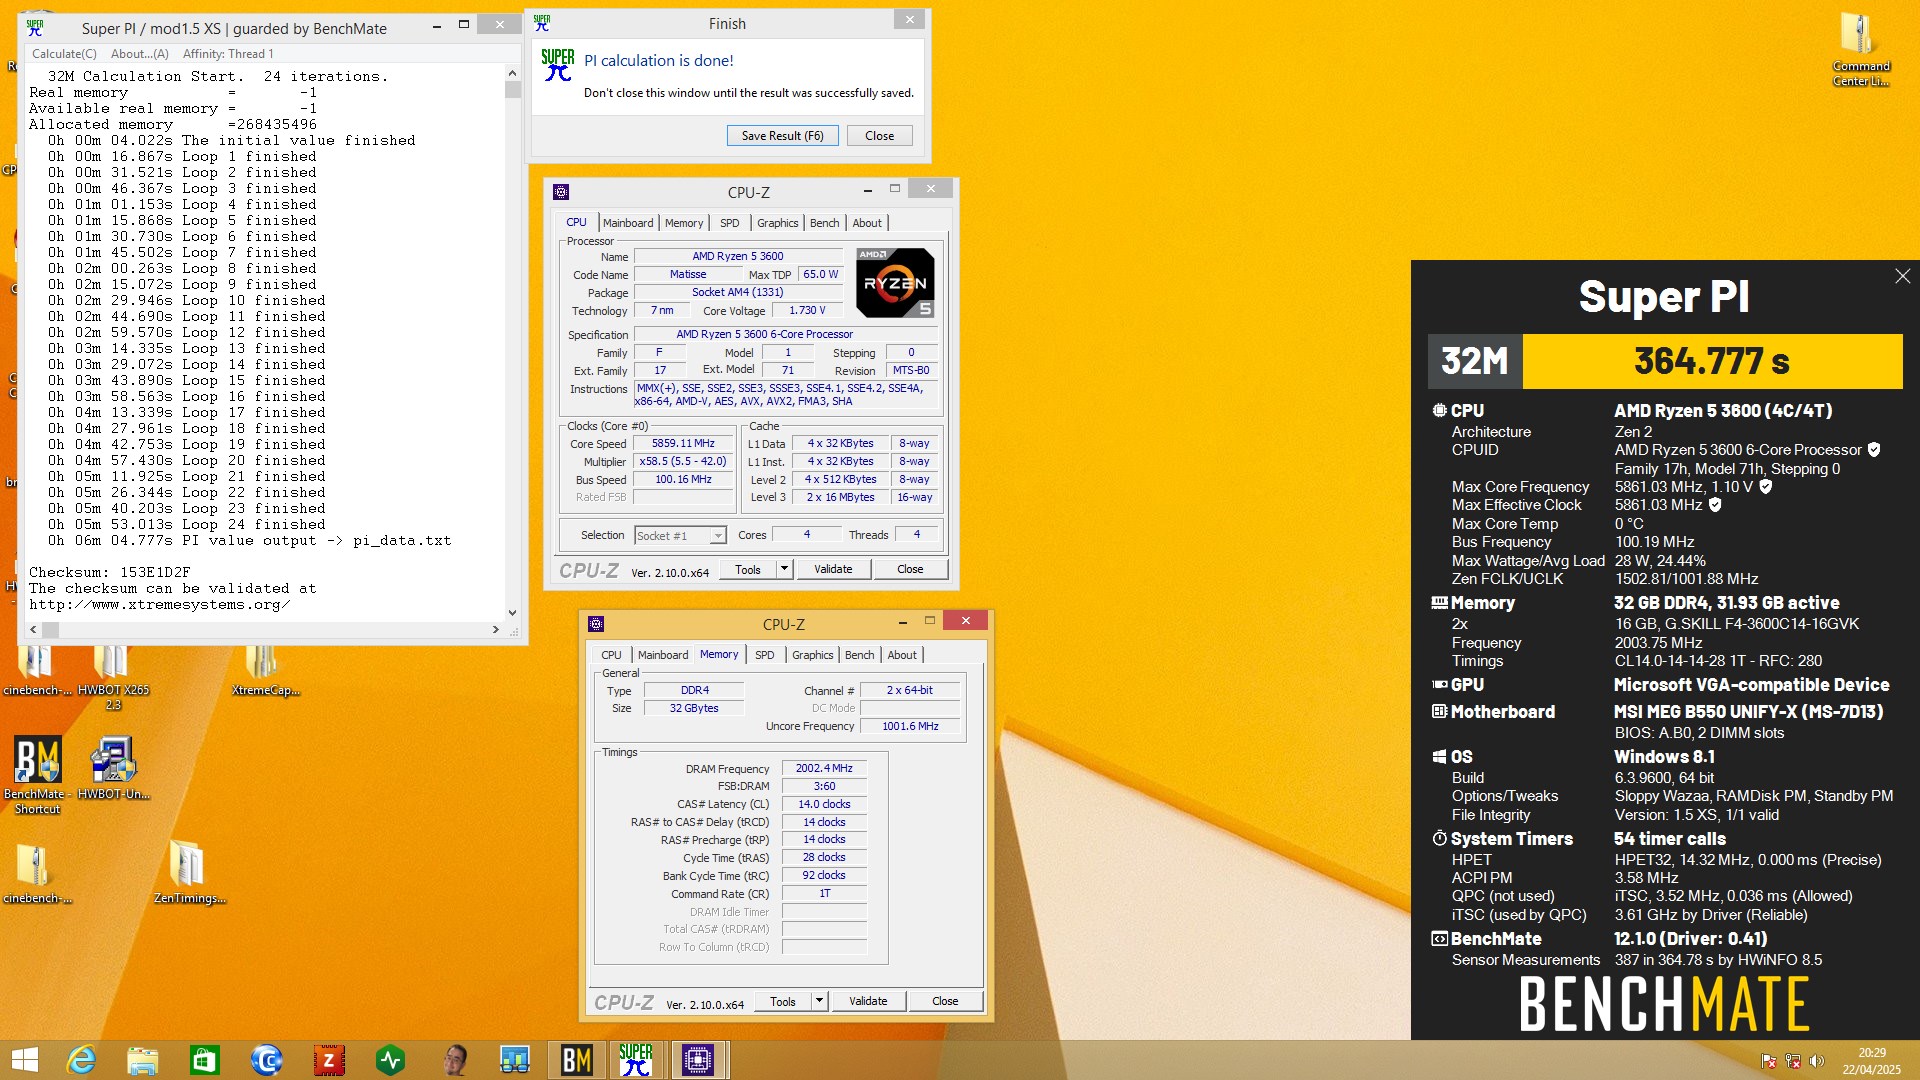Viewport: 1920px width, 1080px height.
Task: Click Super PI horizontal scrollbar right arrow
Action: pos(495,629)
